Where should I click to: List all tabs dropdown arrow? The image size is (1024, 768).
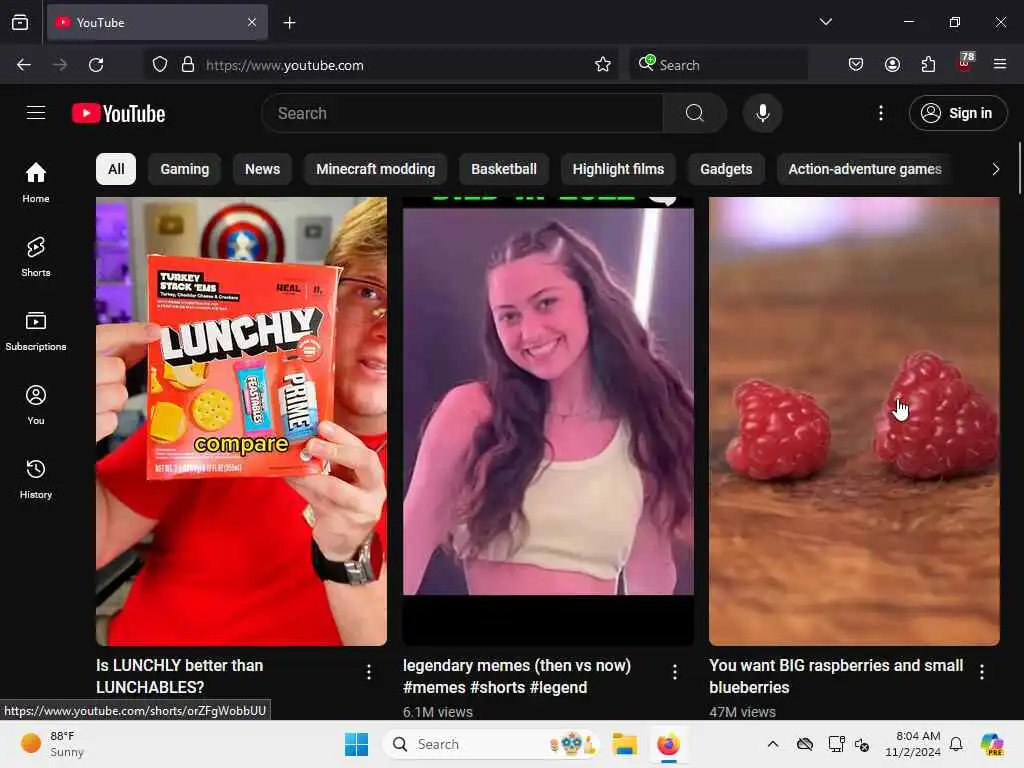point(825,22)
